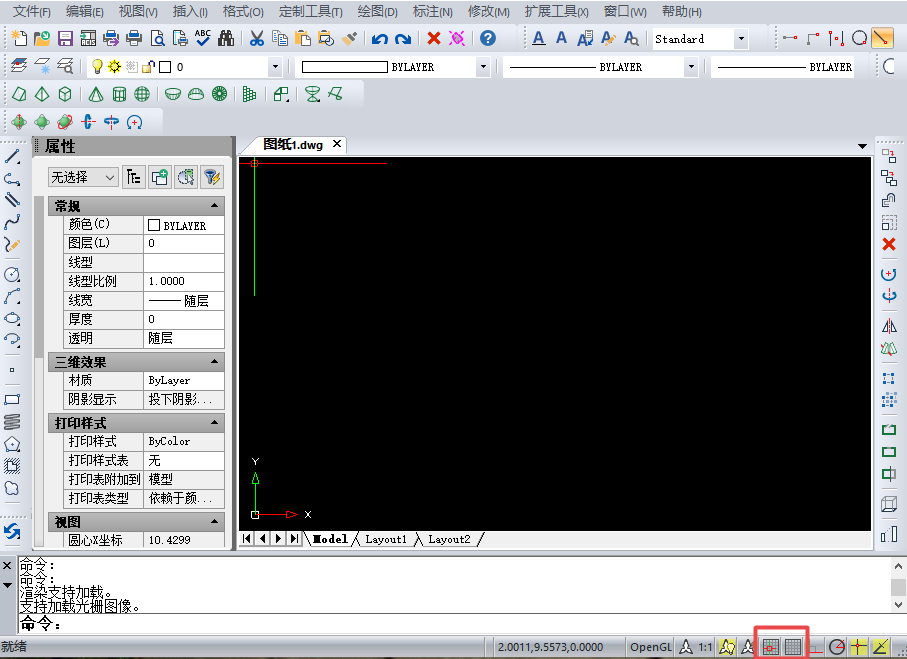Toggle object snap in status bar
This screenshot has height=659, width=907.
tap(859, 647)
